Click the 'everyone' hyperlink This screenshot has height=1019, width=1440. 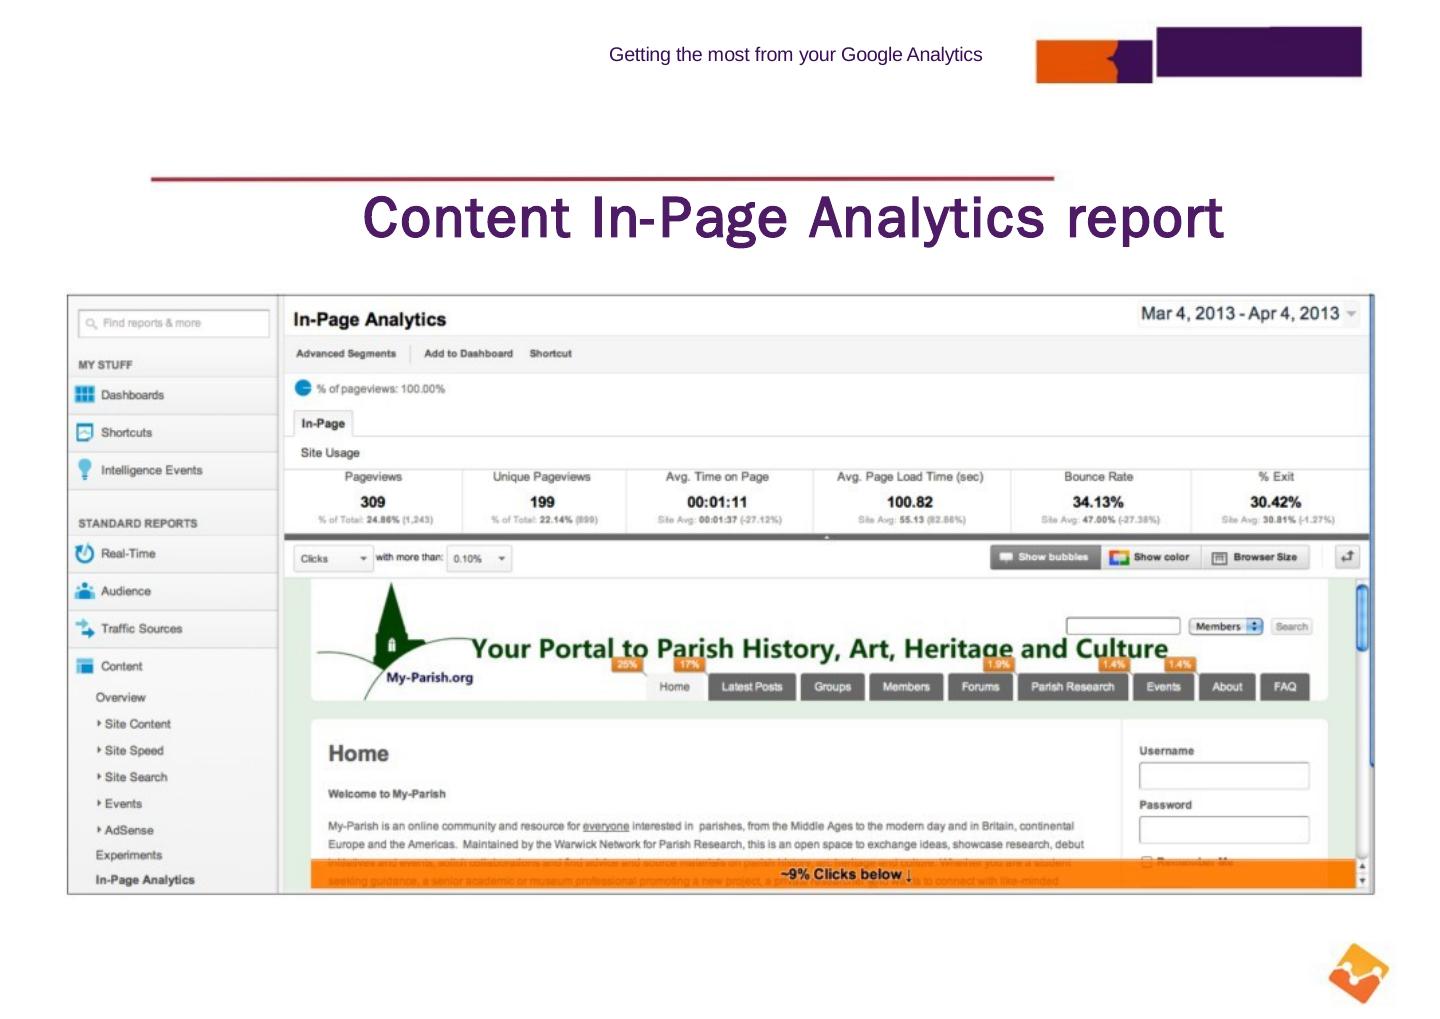click(x=606, y=827)
